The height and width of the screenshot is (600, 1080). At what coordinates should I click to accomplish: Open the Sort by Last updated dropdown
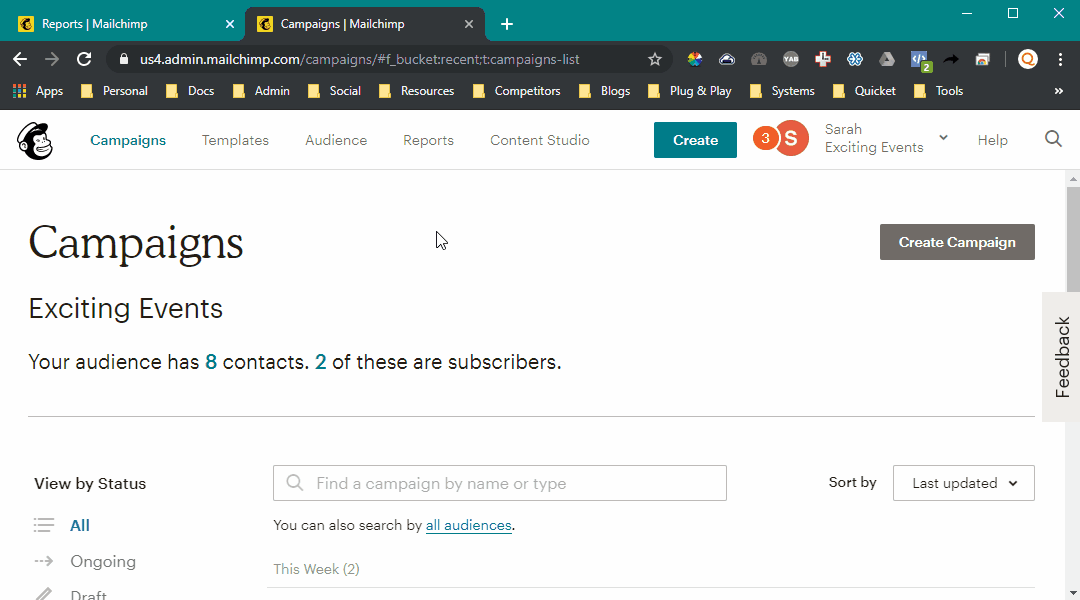pyautogui.click(x=964, y=483)
